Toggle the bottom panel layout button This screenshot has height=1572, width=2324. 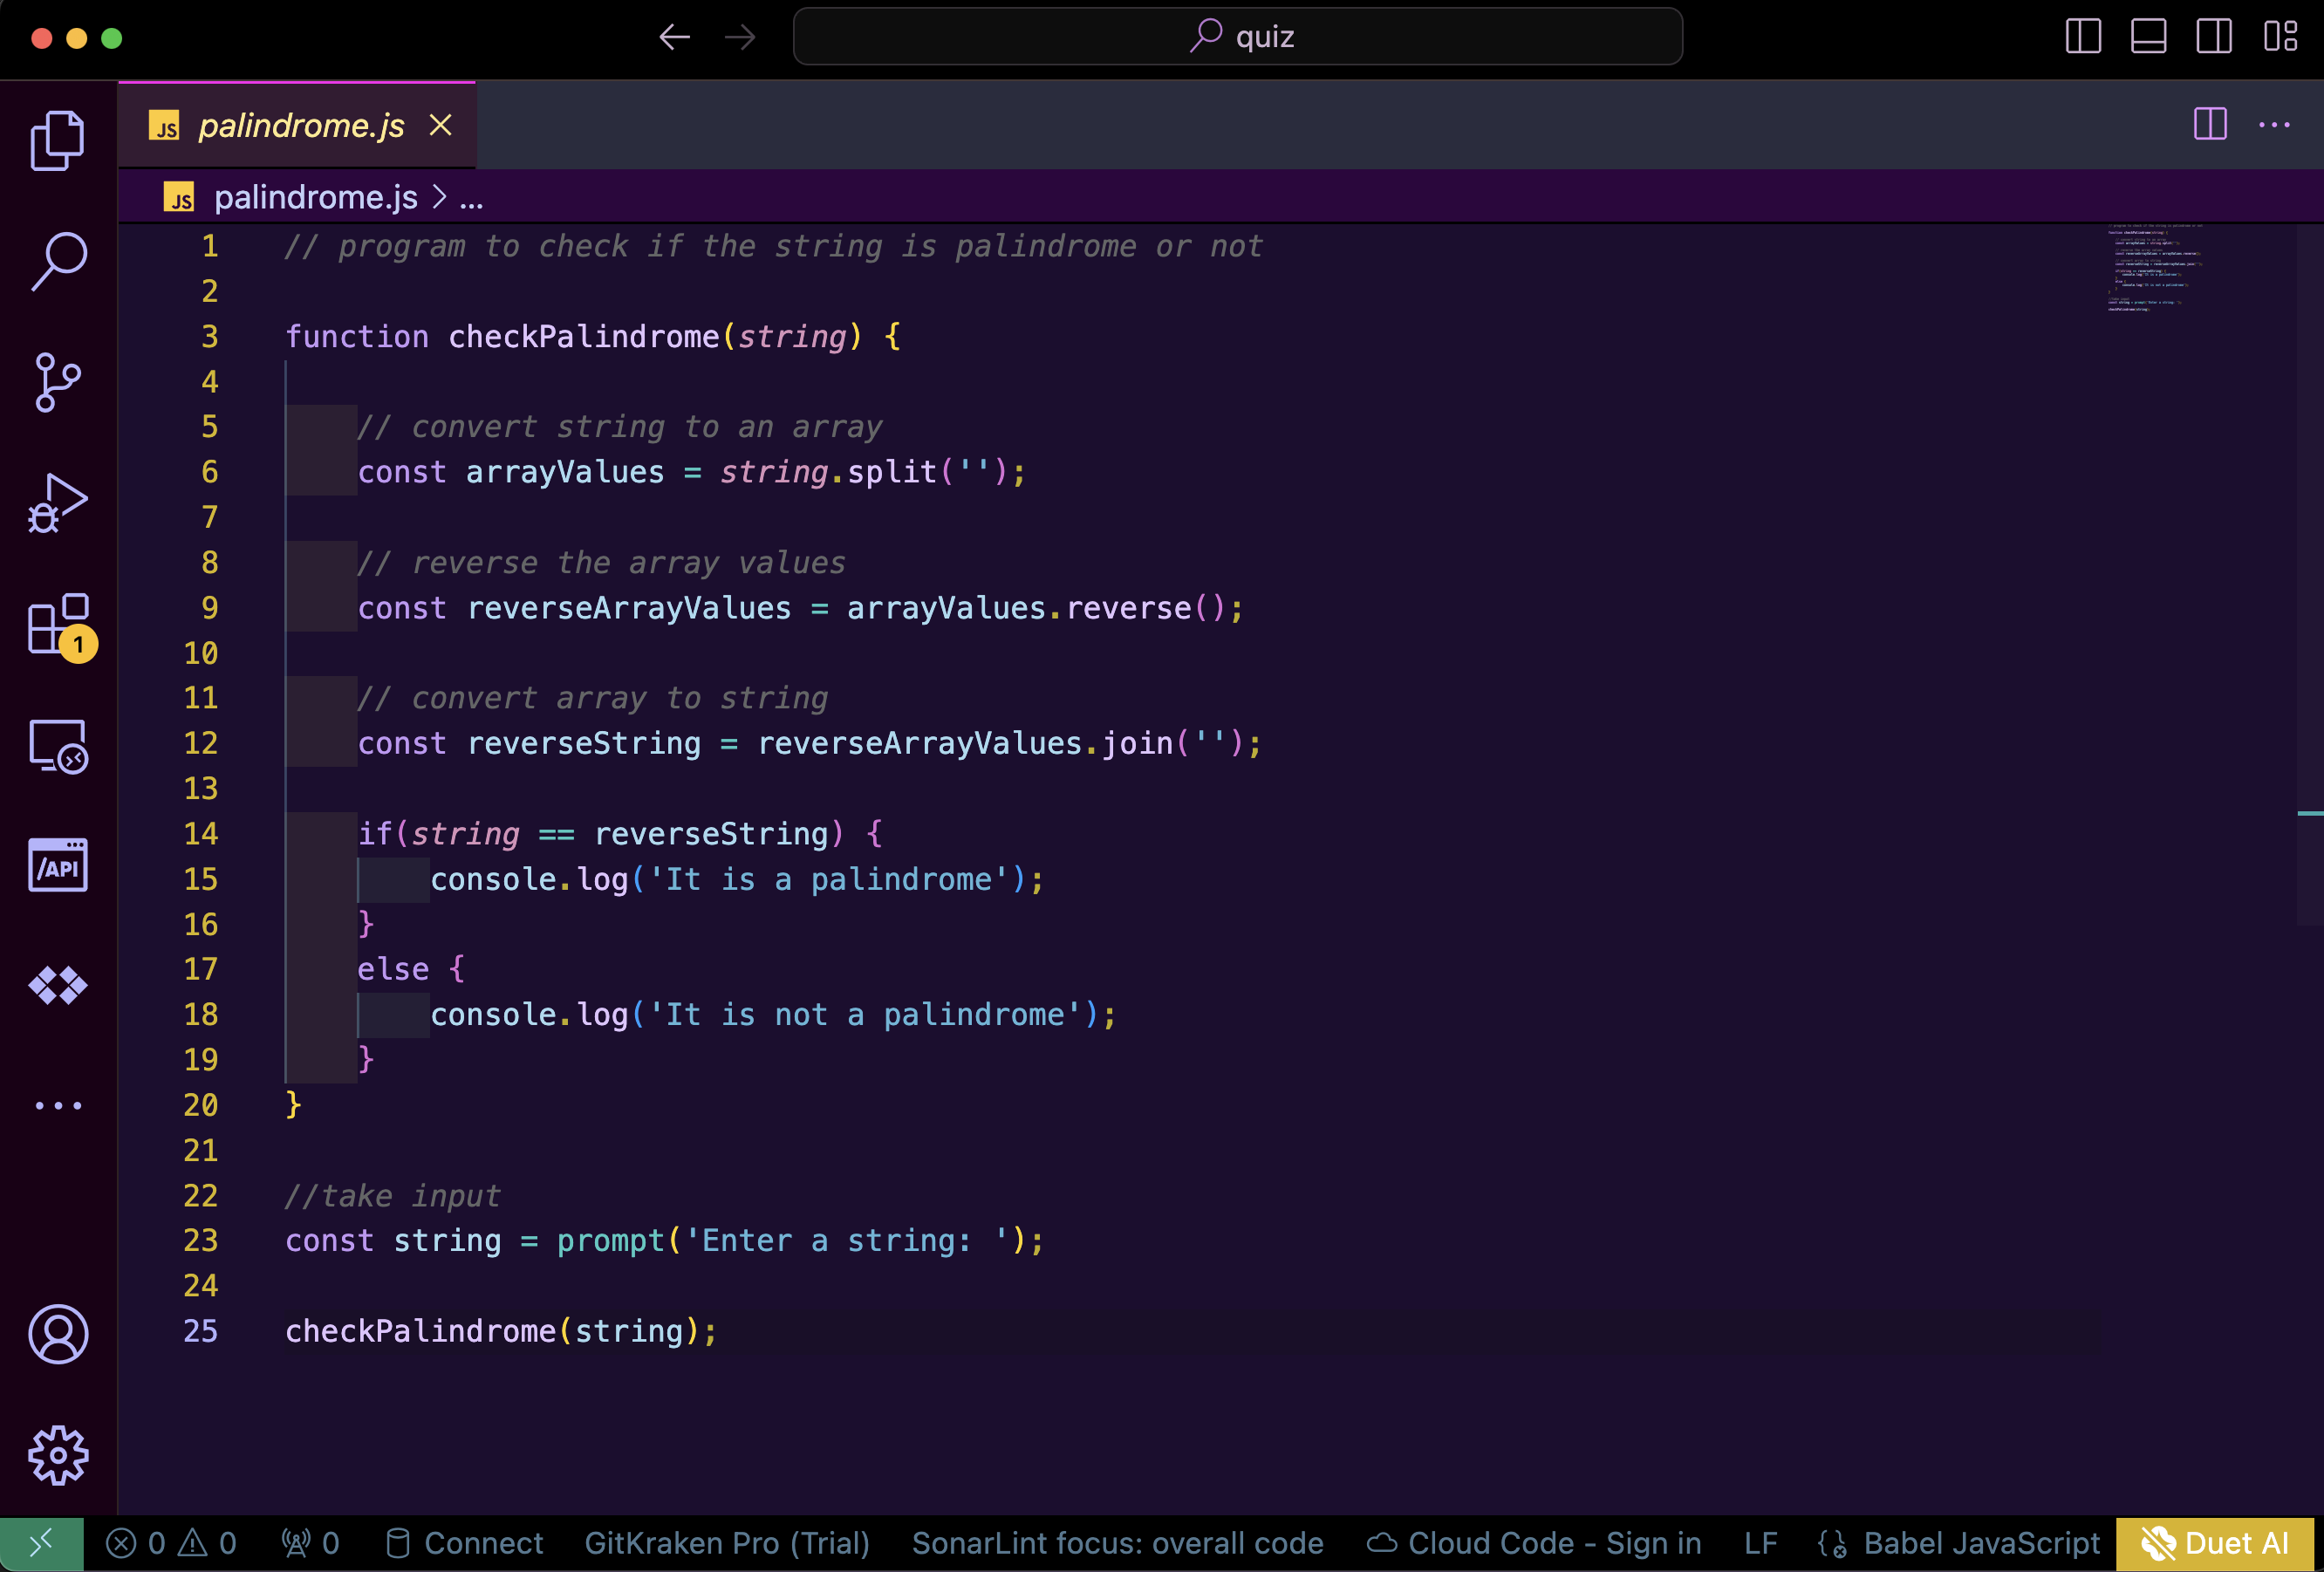tap(2148, 37)
